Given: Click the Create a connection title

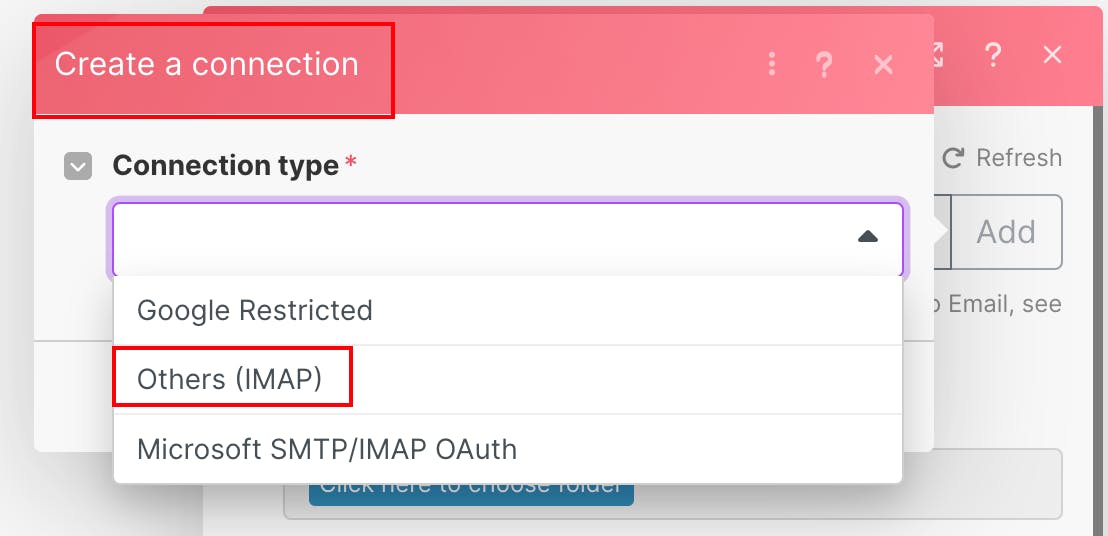Looking at the screenshot, I should [207, 65].
